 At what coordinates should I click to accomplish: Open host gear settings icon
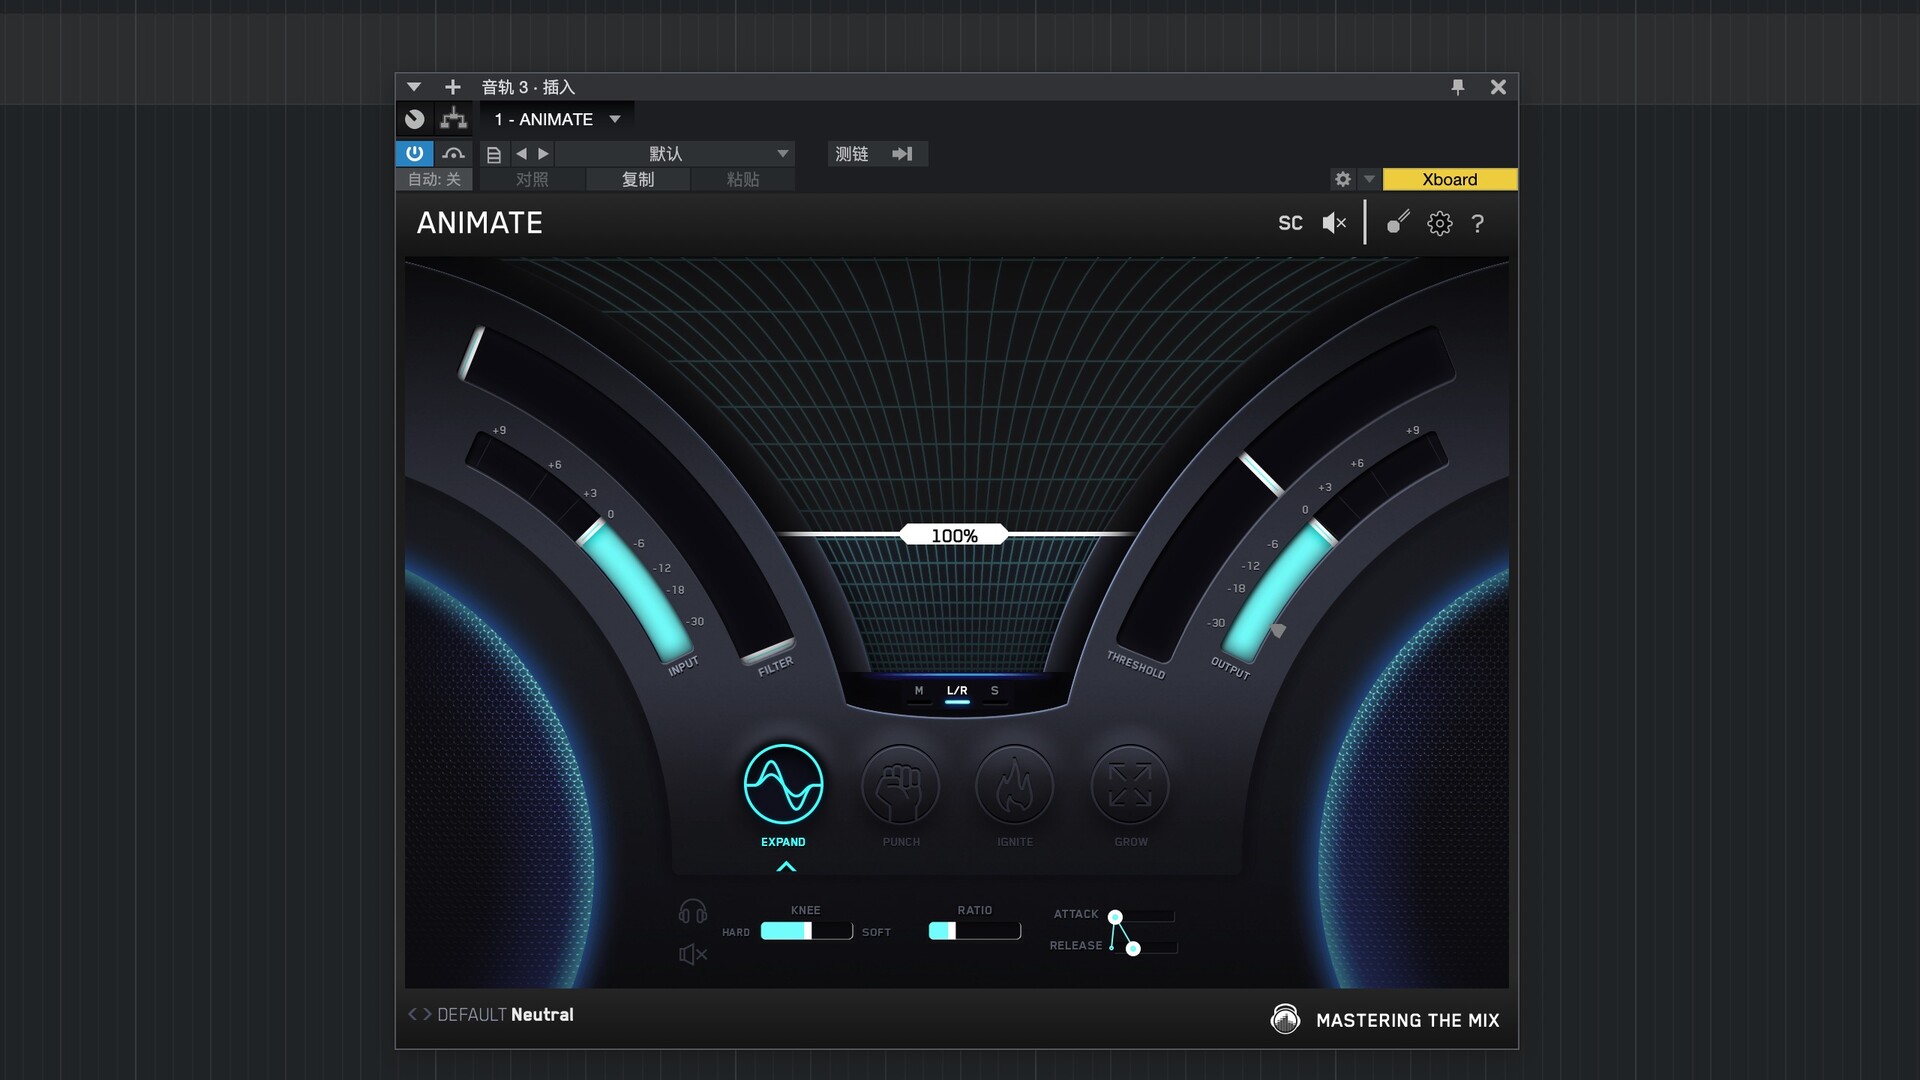(x=1343, y=179)
